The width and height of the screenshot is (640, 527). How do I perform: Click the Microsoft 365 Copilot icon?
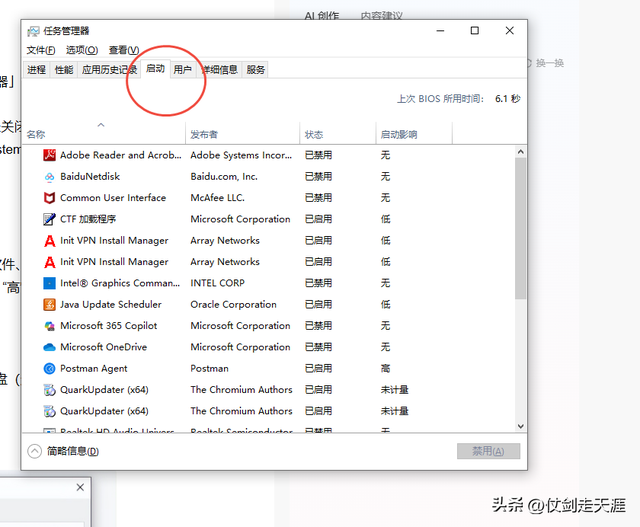(x=49, y=326)
